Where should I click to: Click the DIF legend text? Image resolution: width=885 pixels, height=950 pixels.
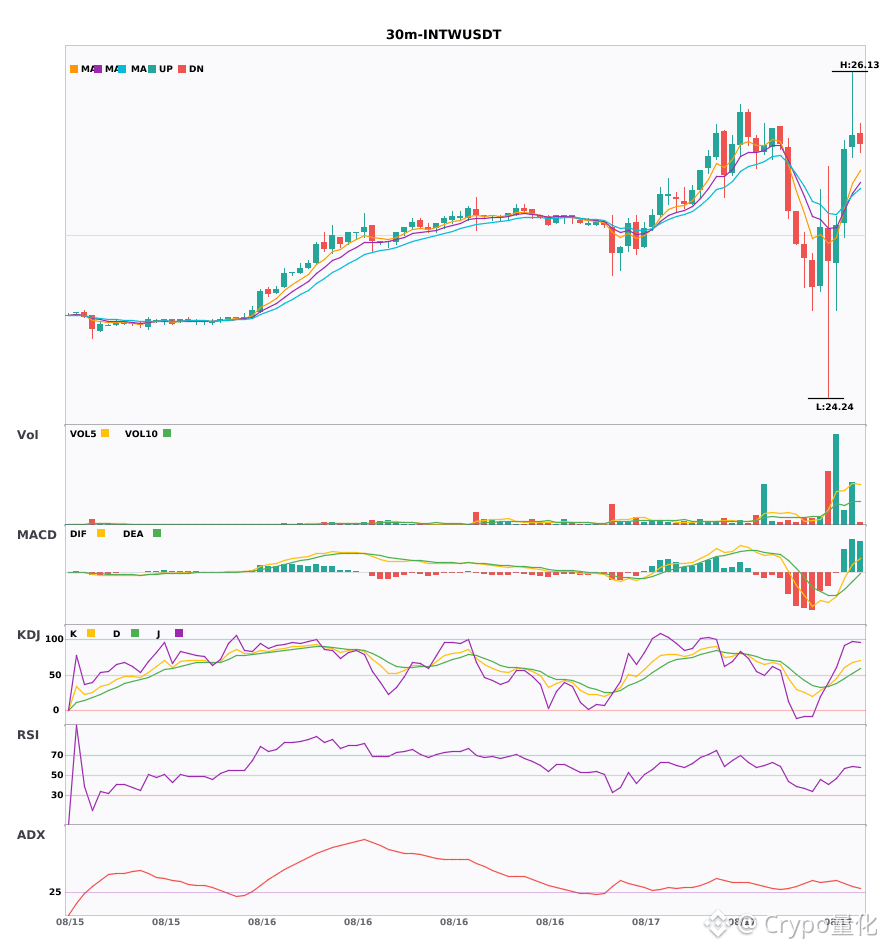pos(78,534)
